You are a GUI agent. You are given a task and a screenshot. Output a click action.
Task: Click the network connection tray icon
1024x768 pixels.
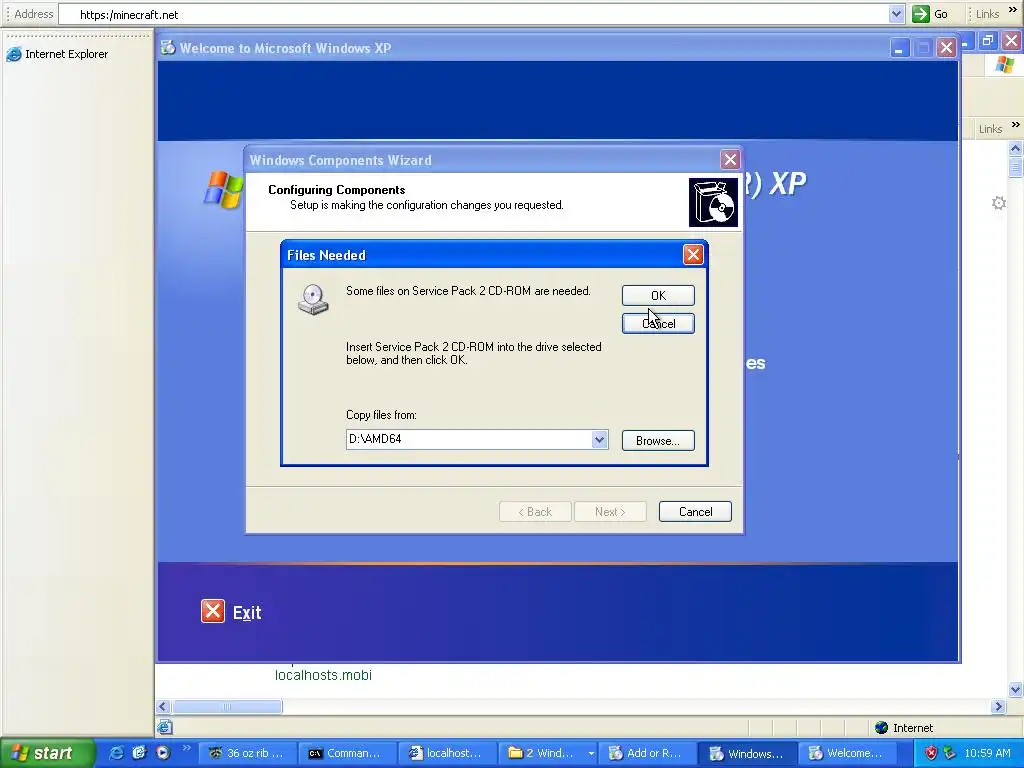click(x=950, y=753)
